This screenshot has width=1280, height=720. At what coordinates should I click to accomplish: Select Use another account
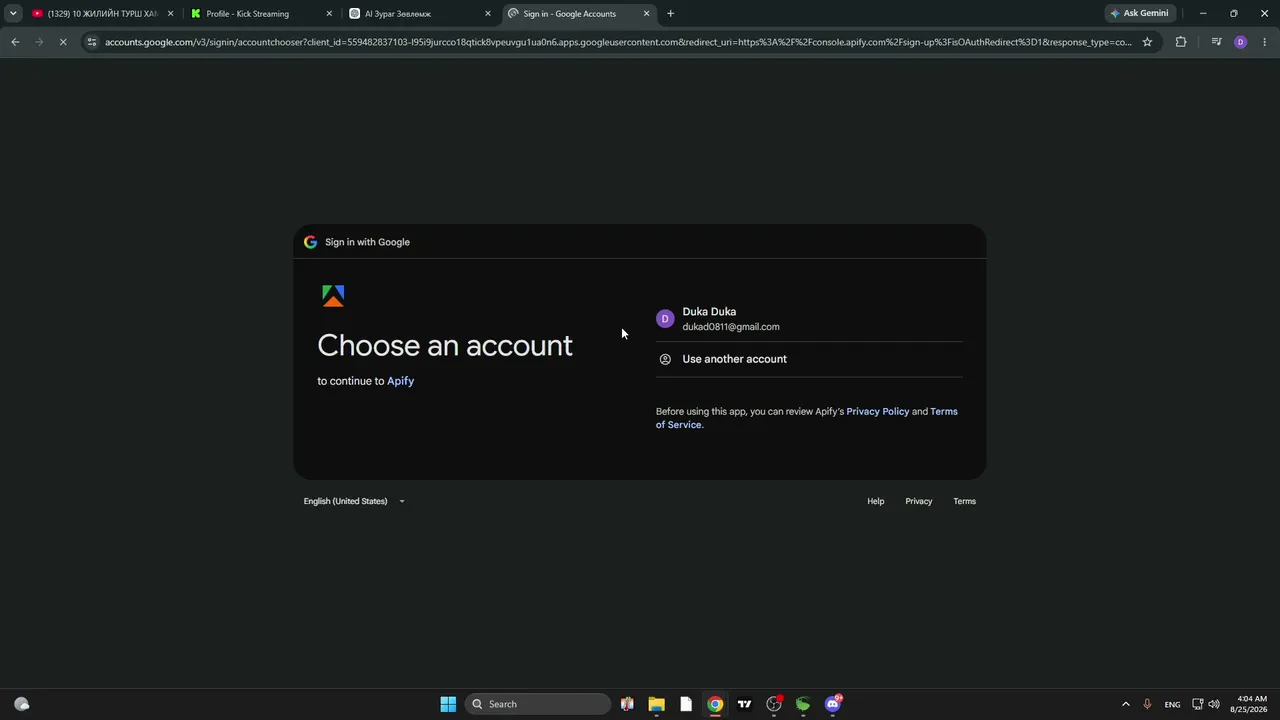point(809,359)
